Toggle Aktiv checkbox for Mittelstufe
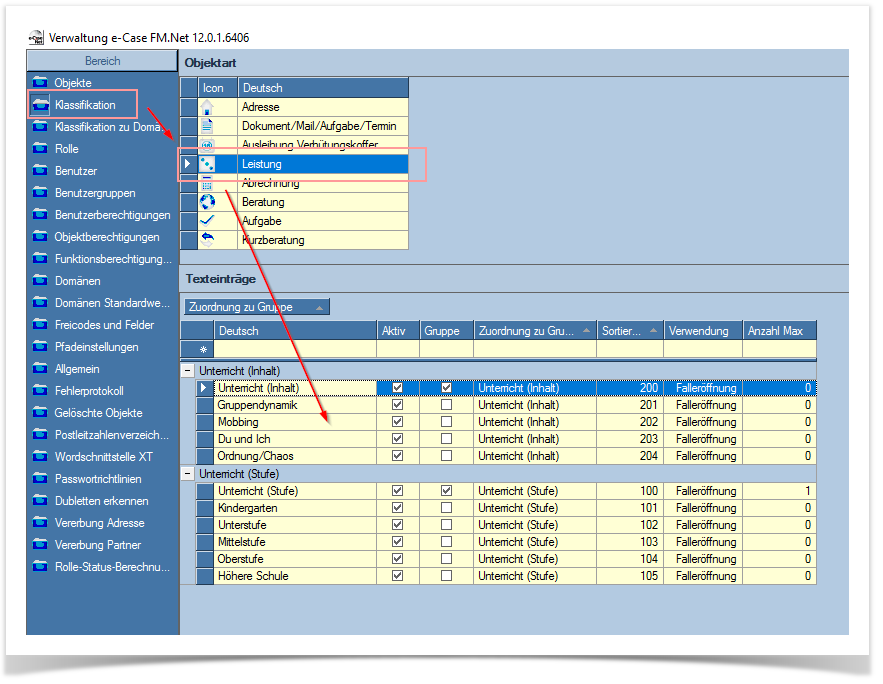Screen dimensions: 883x684 coord(398,542)
